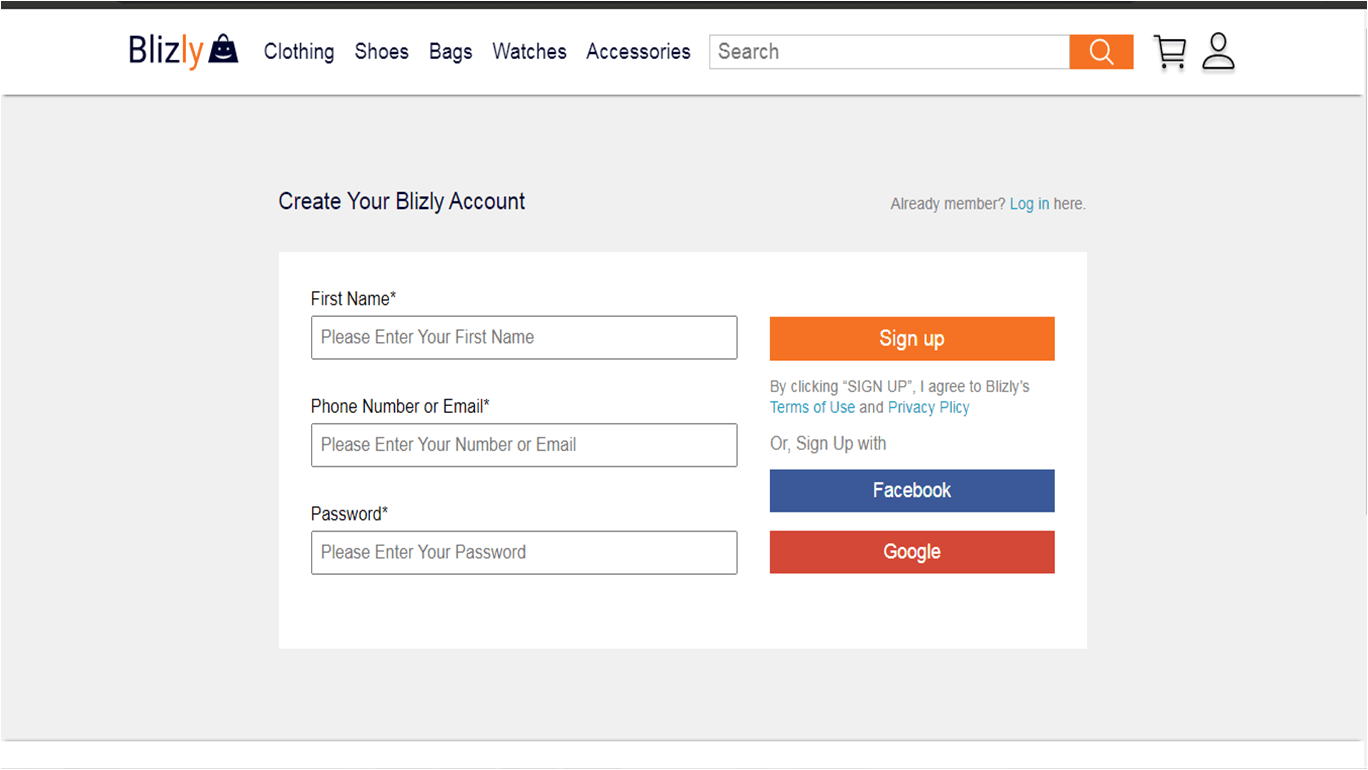Sign up with the Facebook button
This screenshot has height=770, width=1368.
point(912,490)
